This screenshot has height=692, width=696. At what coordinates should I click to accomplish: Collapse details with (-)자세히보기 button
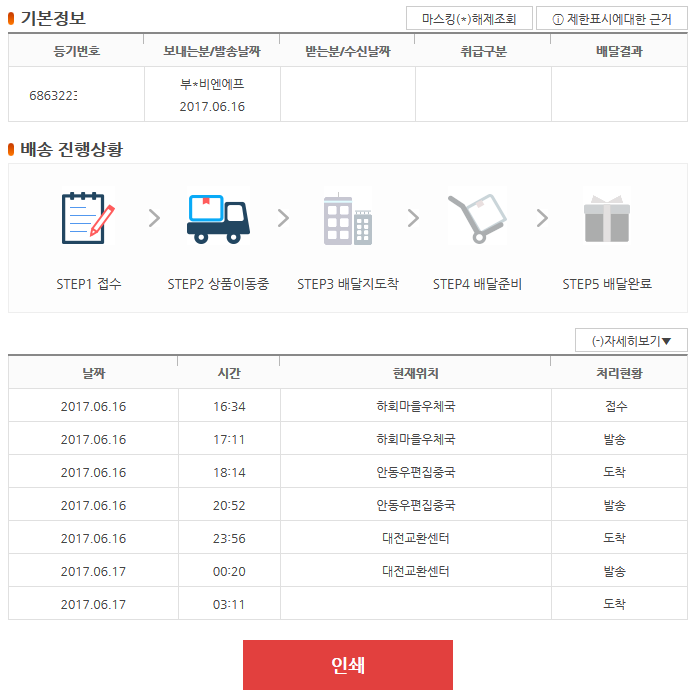pyautogui.click(x=631, y=340)
